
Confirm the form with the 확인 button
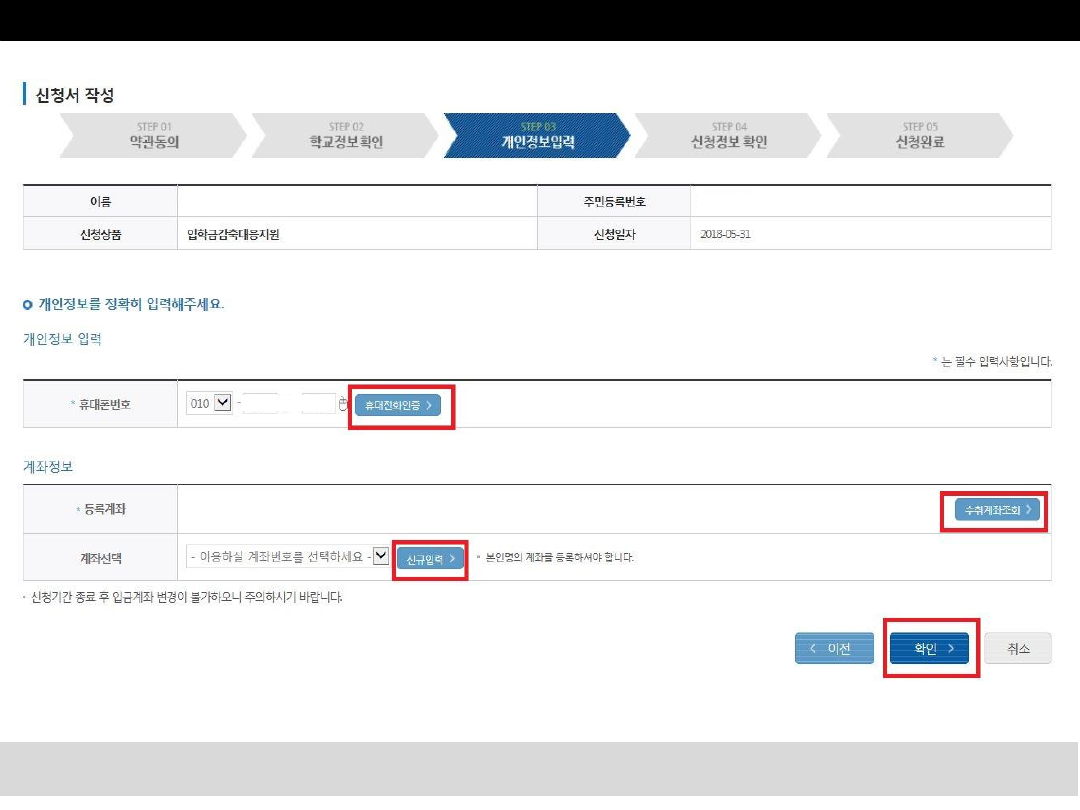point(929,649)
